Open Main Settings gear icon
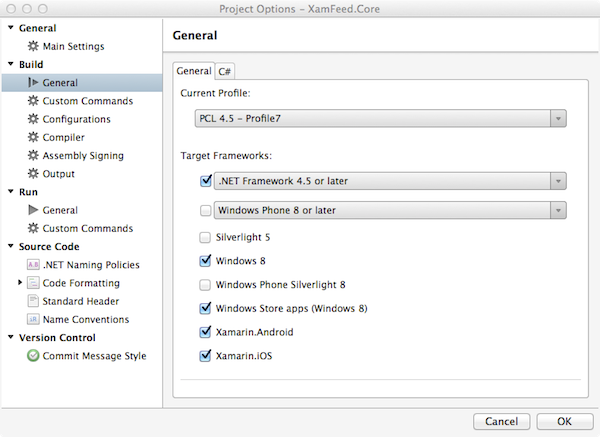600x437 pixels. [x=33, y=46]
